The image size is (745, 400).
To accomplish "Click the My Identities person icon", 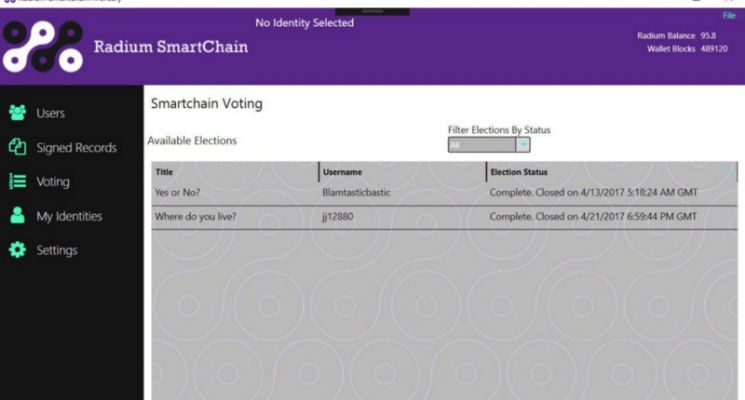I will (x=17, y=215).
